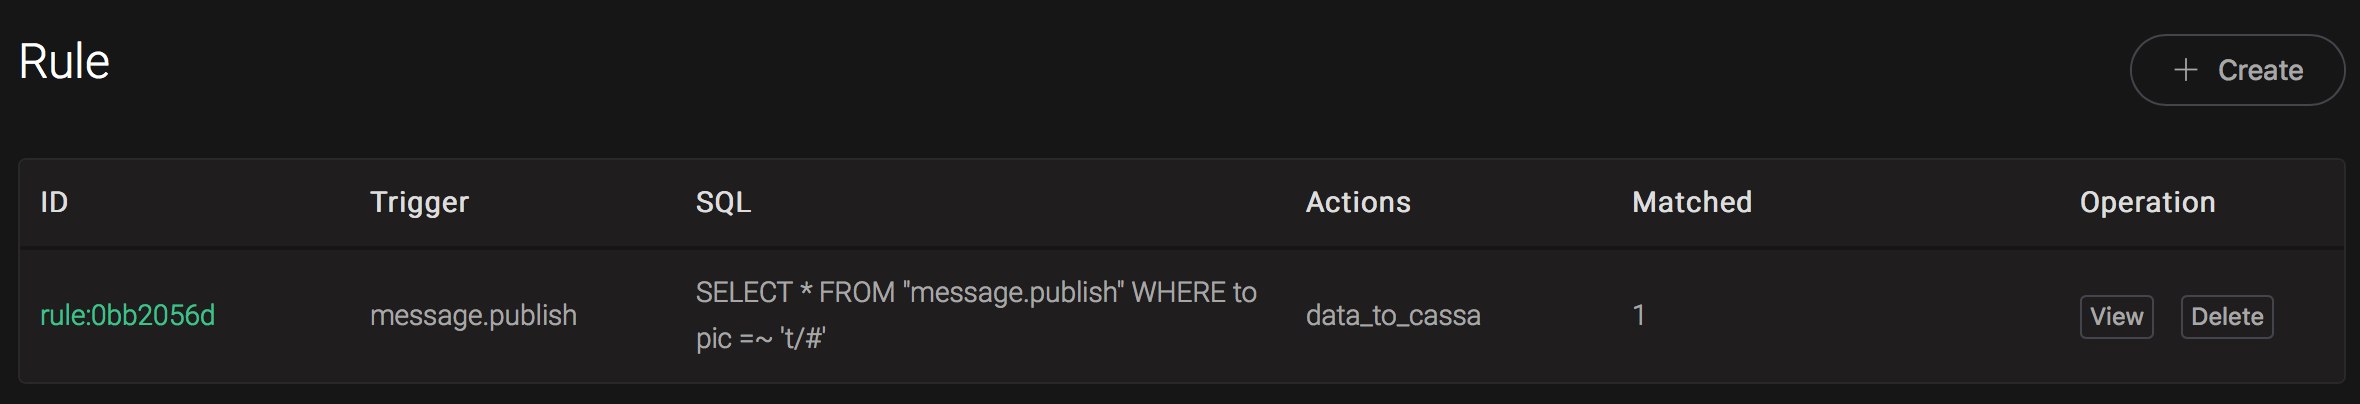The image size is (2360, 404).
Task: View the rule with the View button
Action: [x=2116, y=317]
